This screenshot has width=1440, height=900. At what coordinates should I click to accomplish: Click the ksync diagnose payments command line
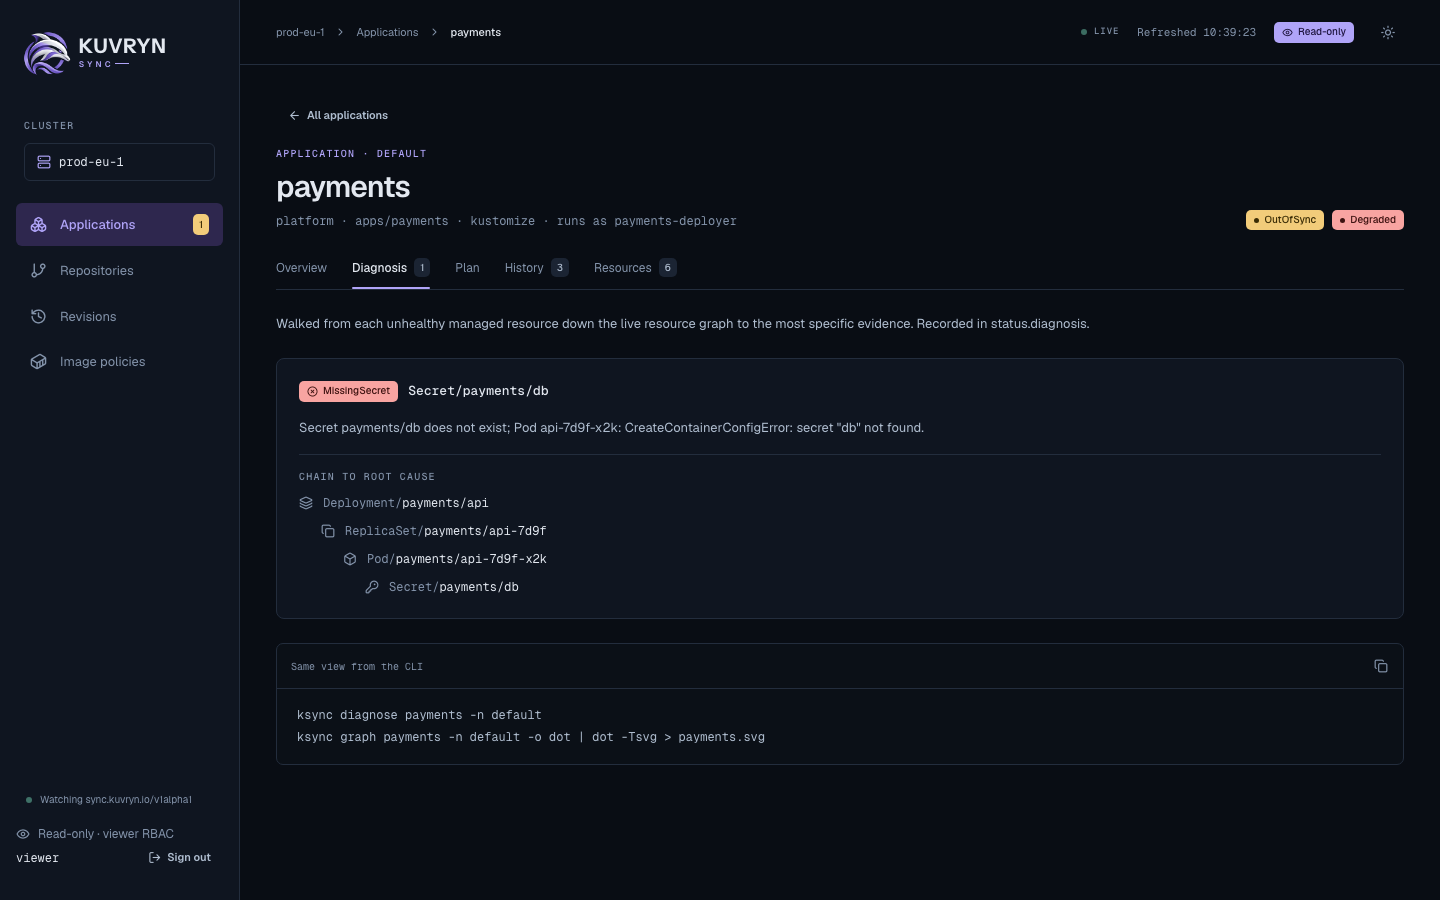point(419,715)
